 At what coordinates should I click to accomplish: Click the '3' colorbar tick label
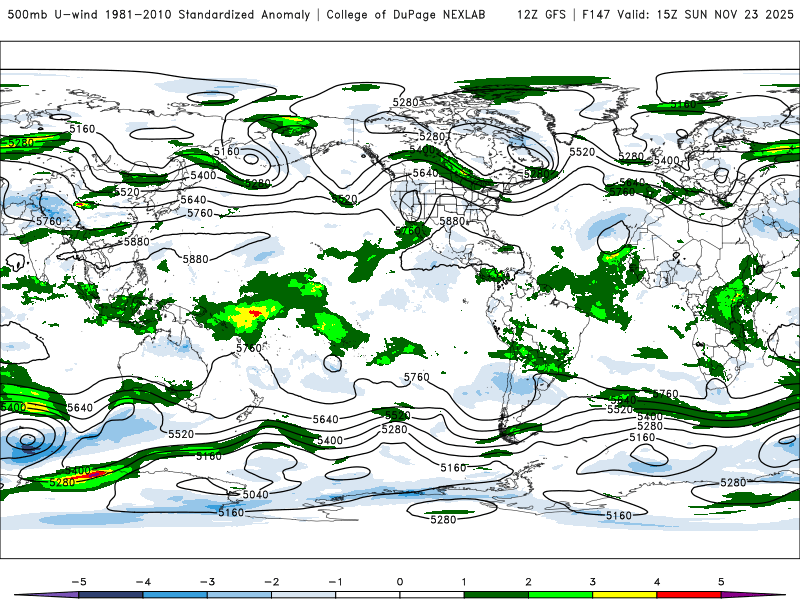pos(593,582)
